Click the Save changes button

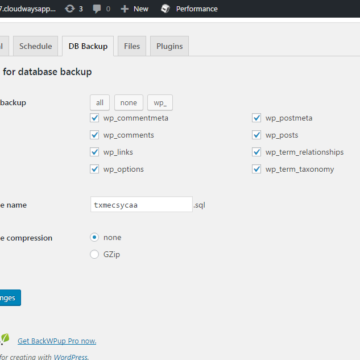tap(9, 298)
